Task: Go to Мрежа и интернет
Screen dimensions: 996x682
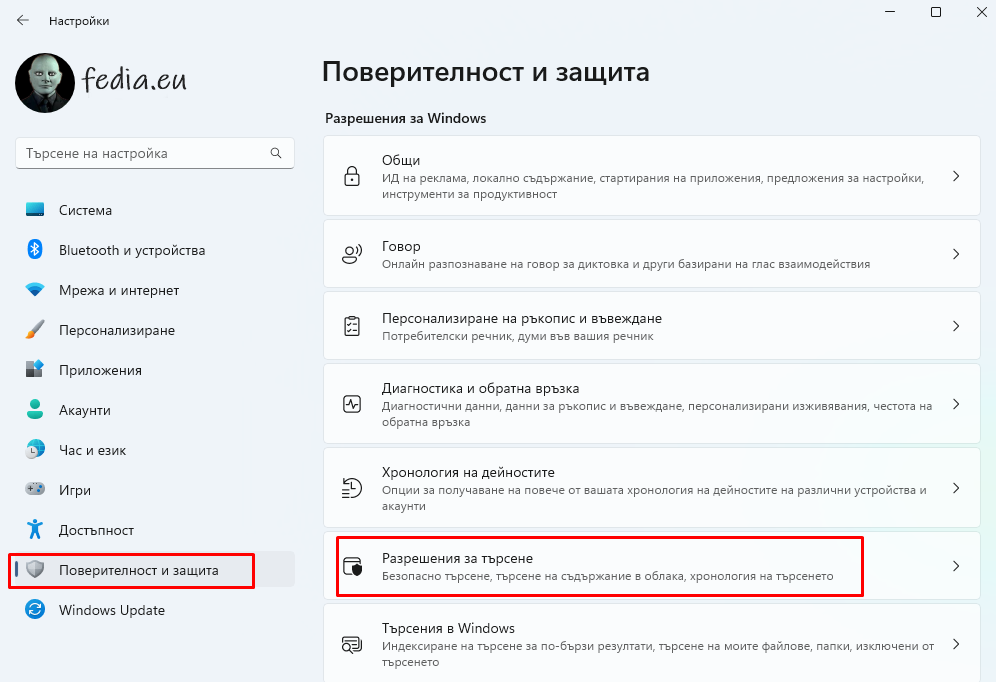Action: pos(154,290)
